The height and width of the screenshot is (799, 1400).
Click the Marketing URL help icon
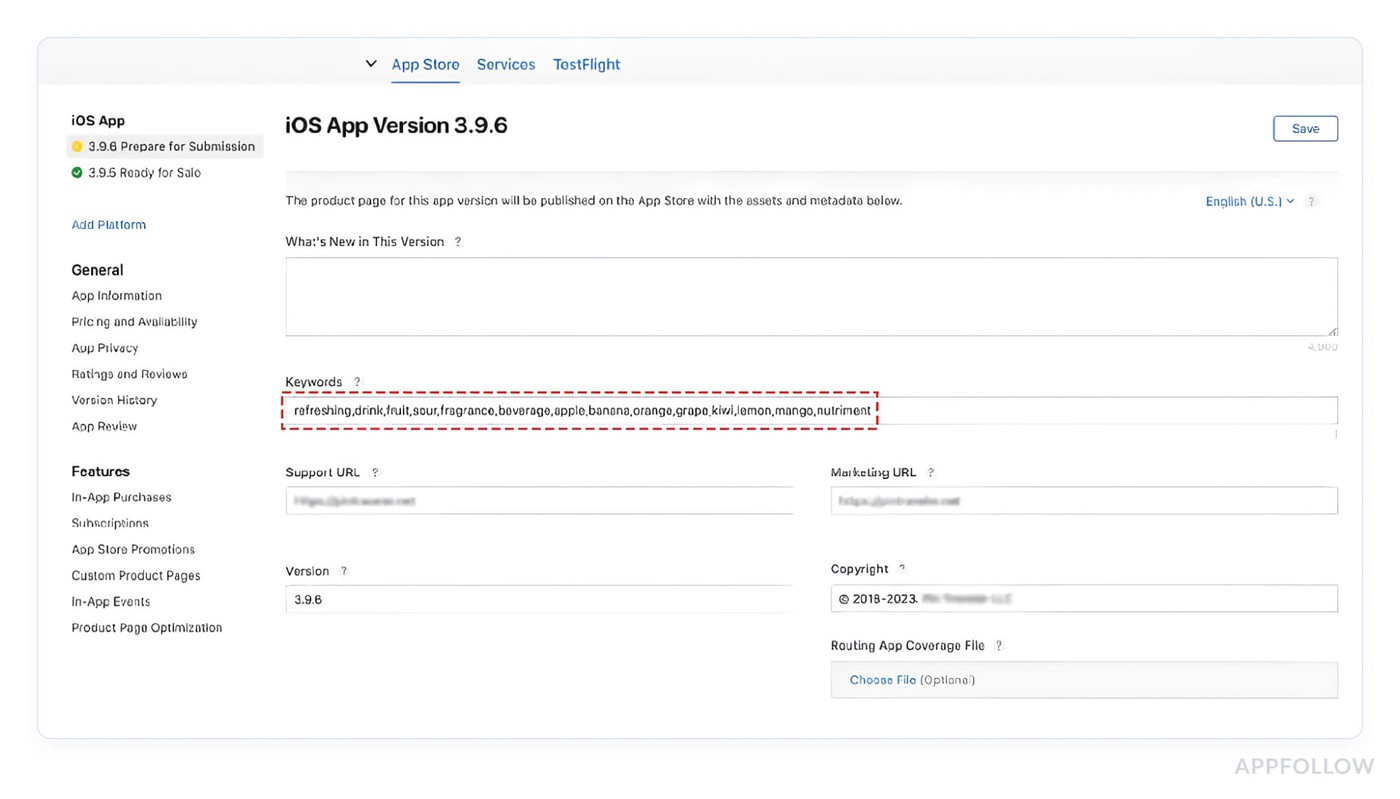click(931, 472)
